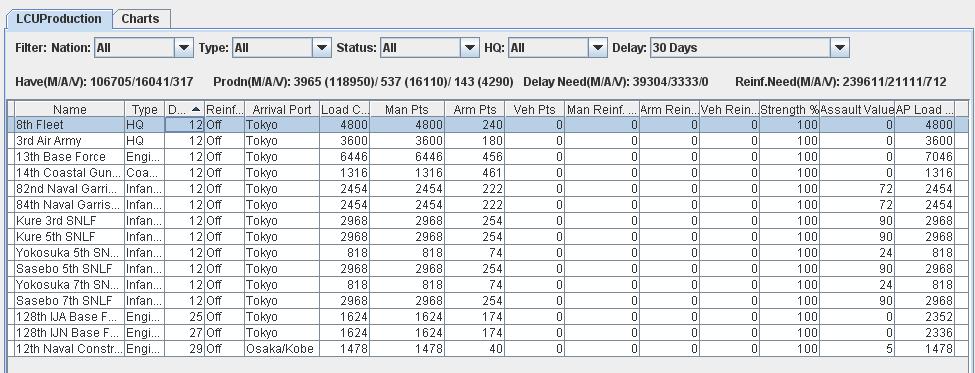Select the Yokosuka 7th SNLF row name
975x373 pixels.
[x=70, y=285]
